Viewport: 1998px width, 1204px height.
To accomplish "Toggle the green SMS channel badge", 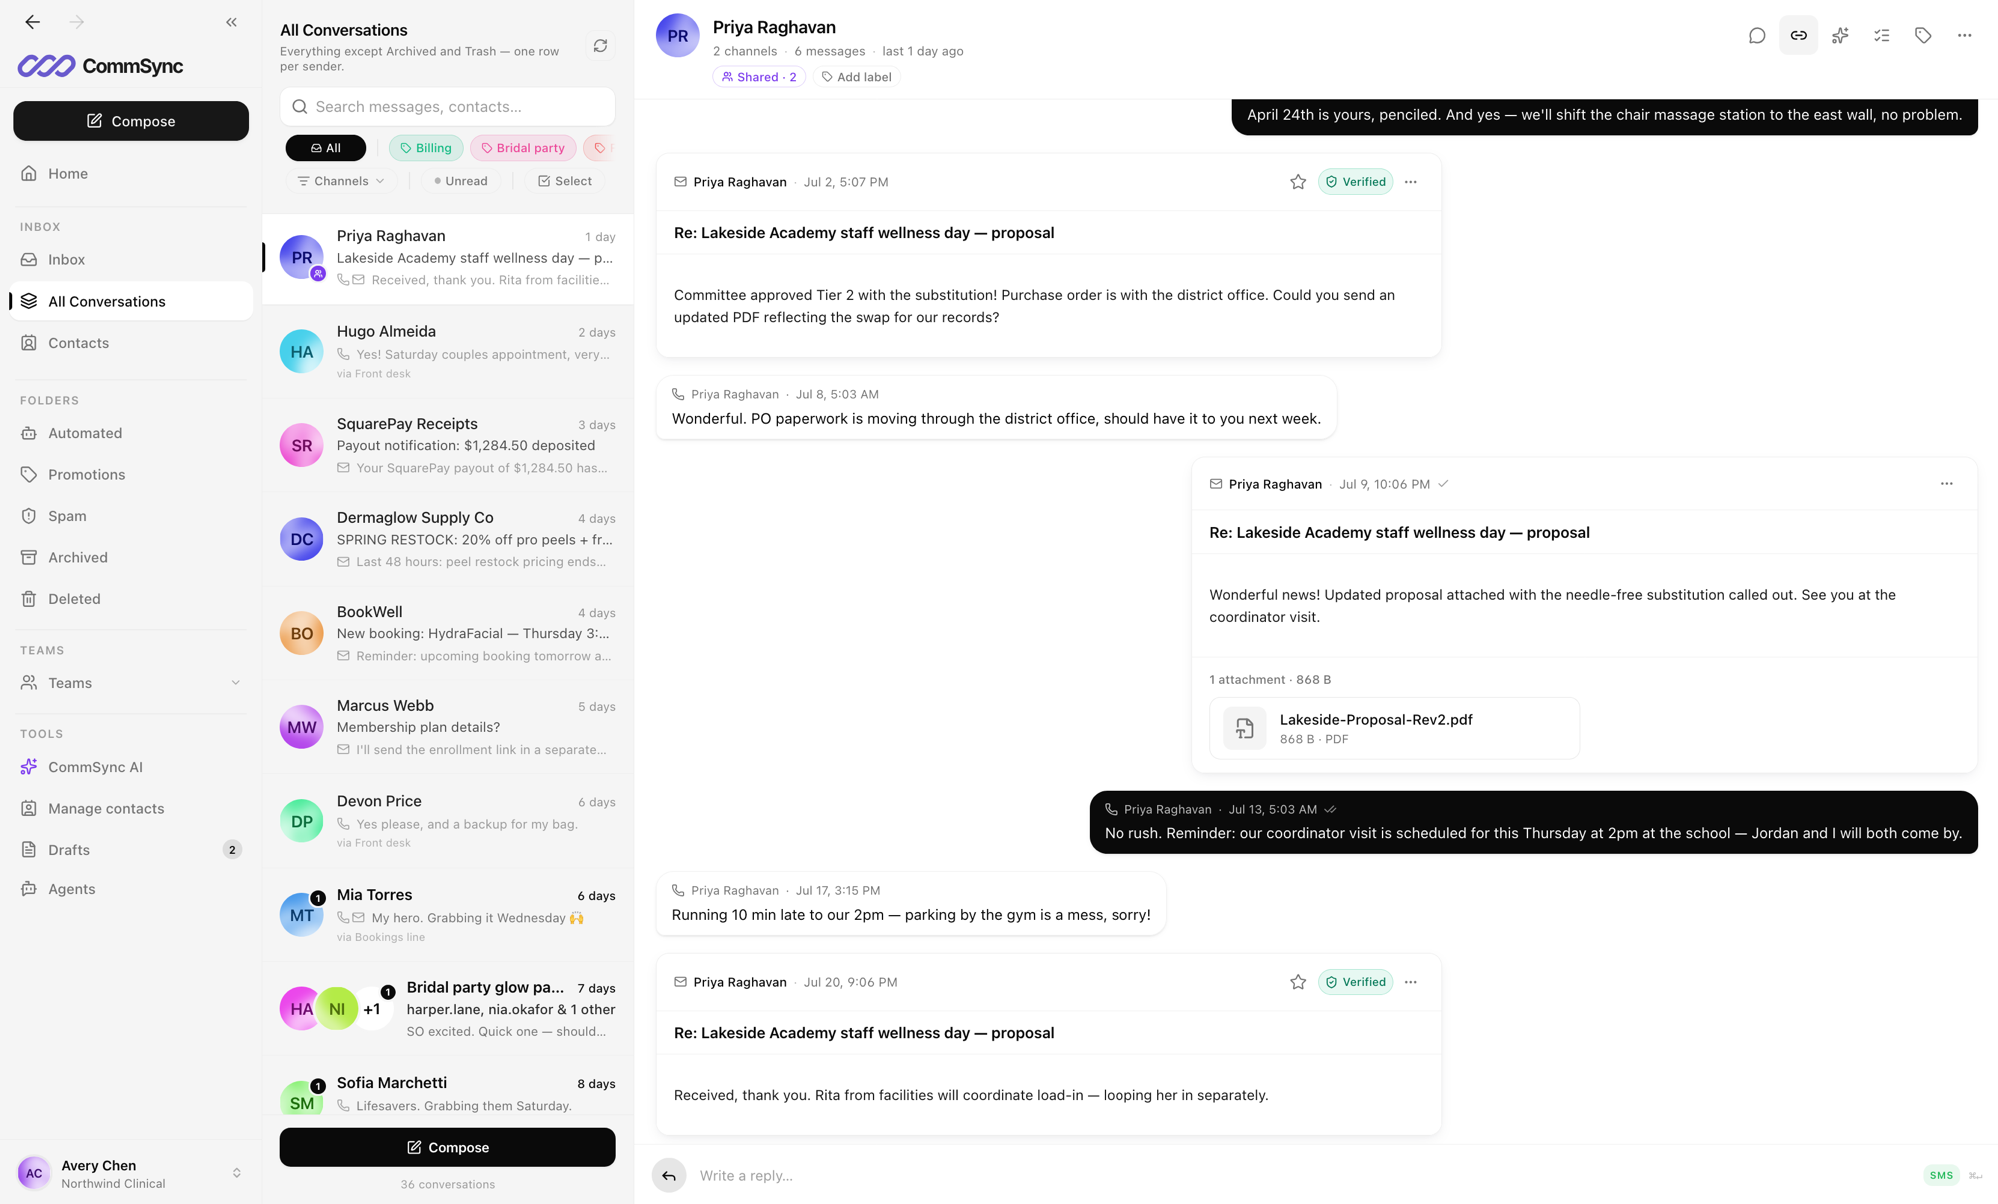I will (x=1940, y=1175).
